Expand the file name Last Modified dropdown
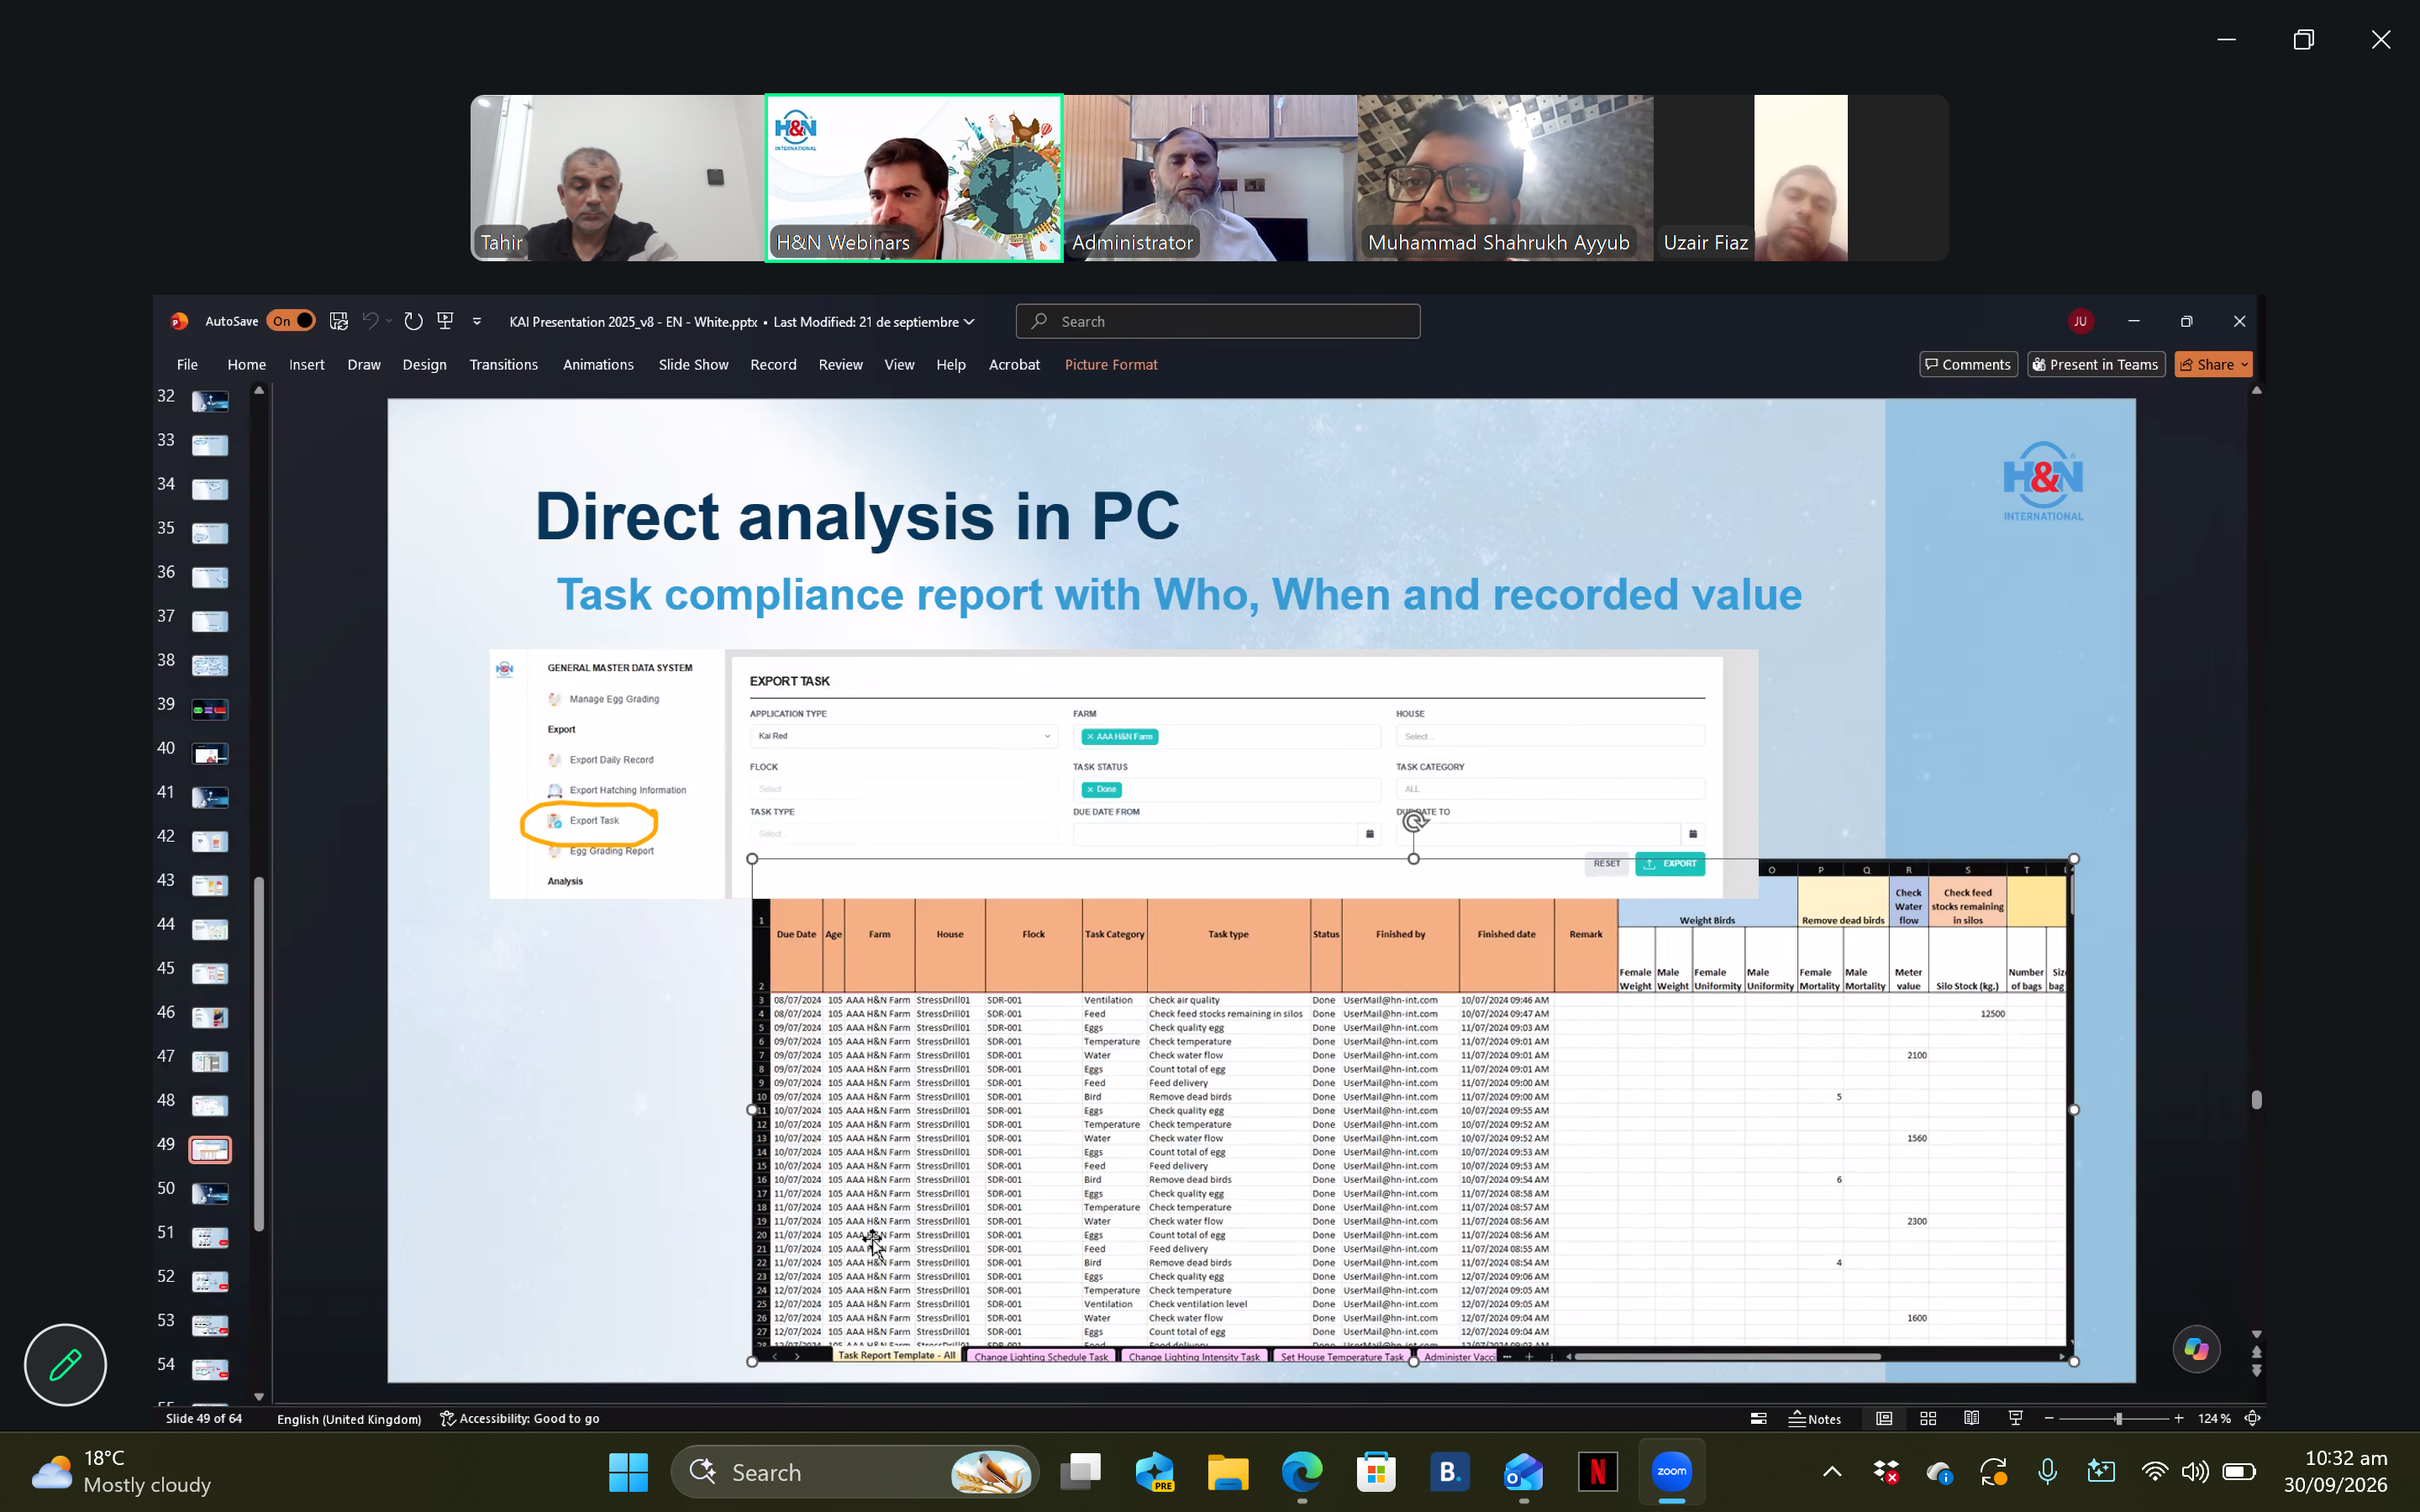This screenshot has width=2420, height=1512. 968,322
